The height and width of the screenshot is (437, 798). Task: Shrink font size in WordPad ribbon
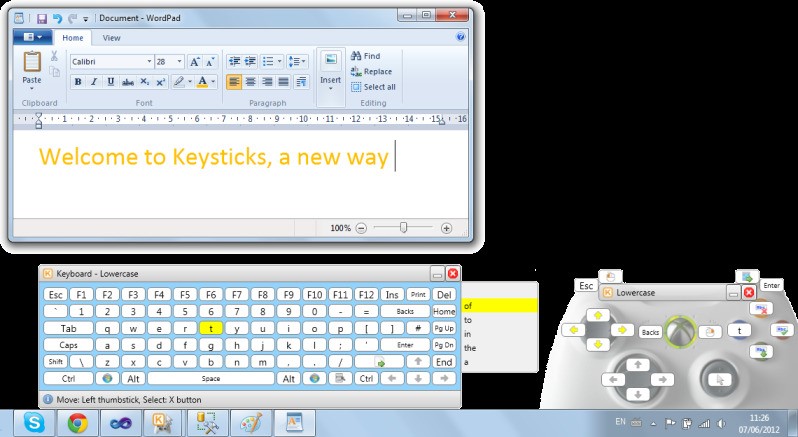(x=210, y=62)
